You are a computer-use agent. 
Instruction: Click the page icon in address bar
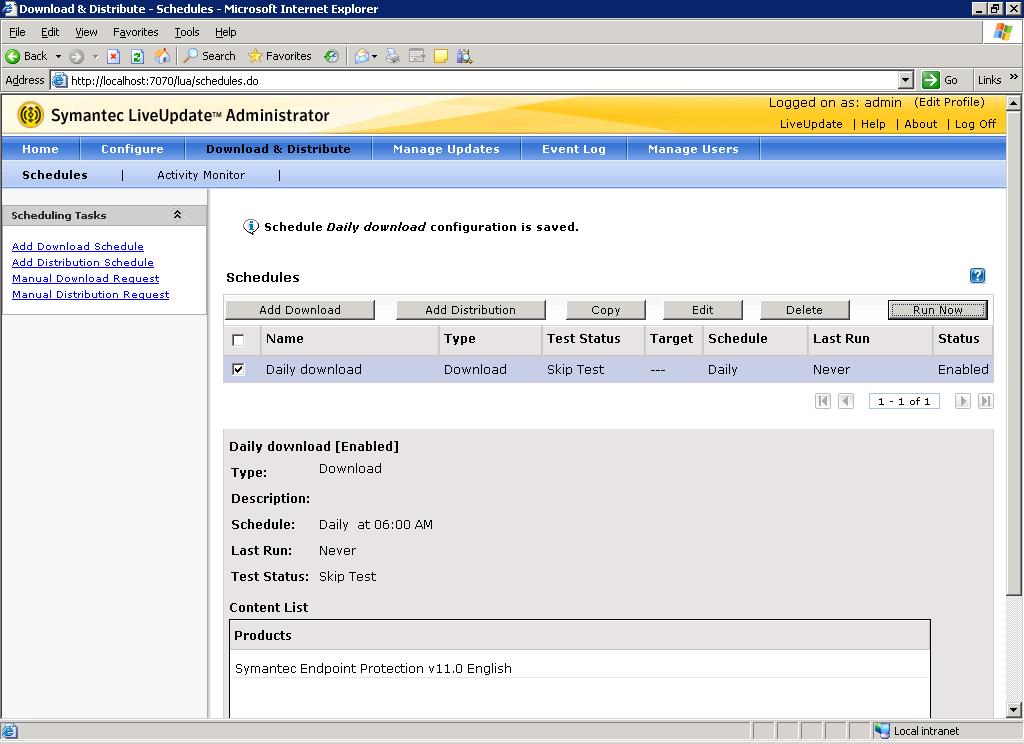point(59,80)
